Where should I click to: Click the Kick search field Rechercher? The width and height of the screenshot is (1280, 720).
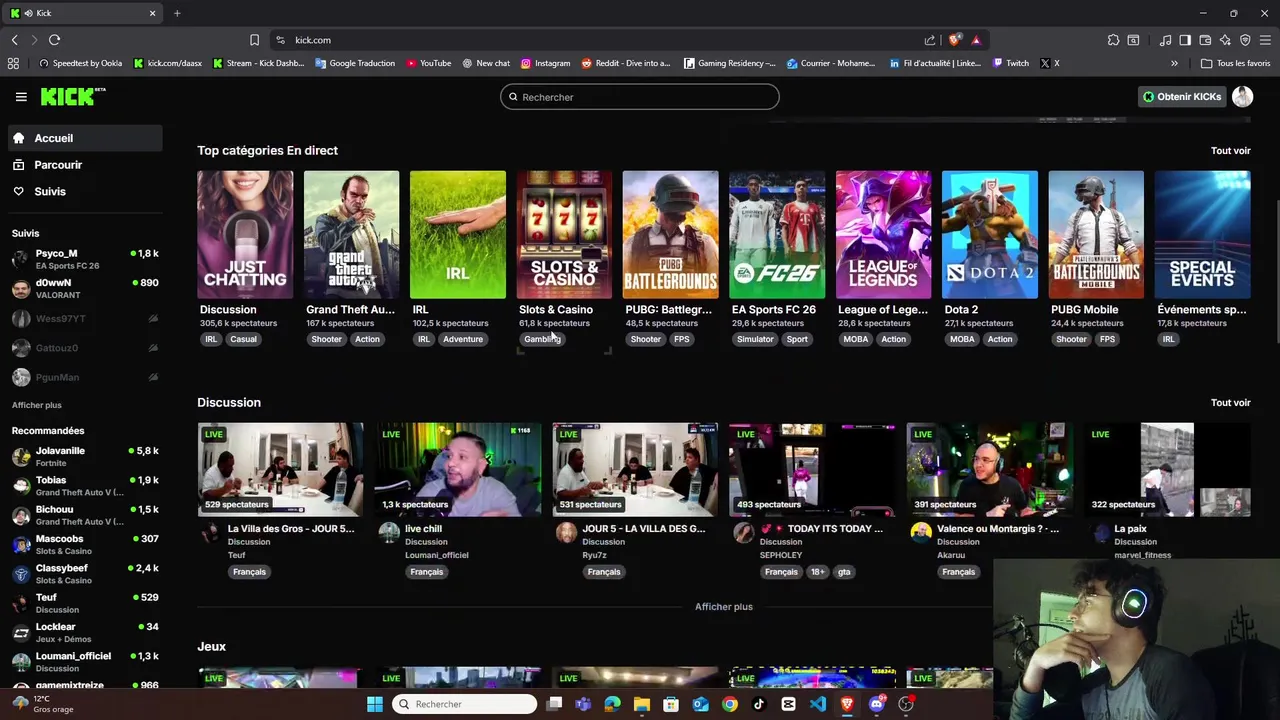coord(640,97)
